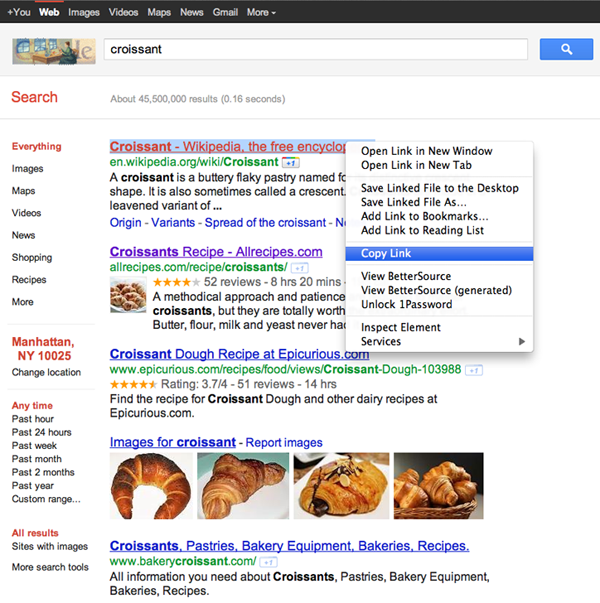The height and width of the screenshot is (603, 600).
Task: Click the +1 button beside the epicurious.com URL
Action: 474,370
